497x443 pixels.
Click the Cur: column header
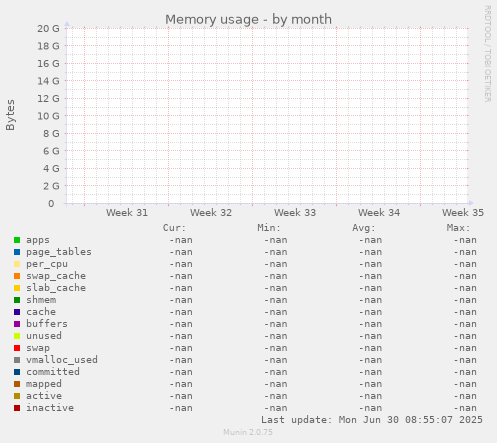[x=174, y=228]
